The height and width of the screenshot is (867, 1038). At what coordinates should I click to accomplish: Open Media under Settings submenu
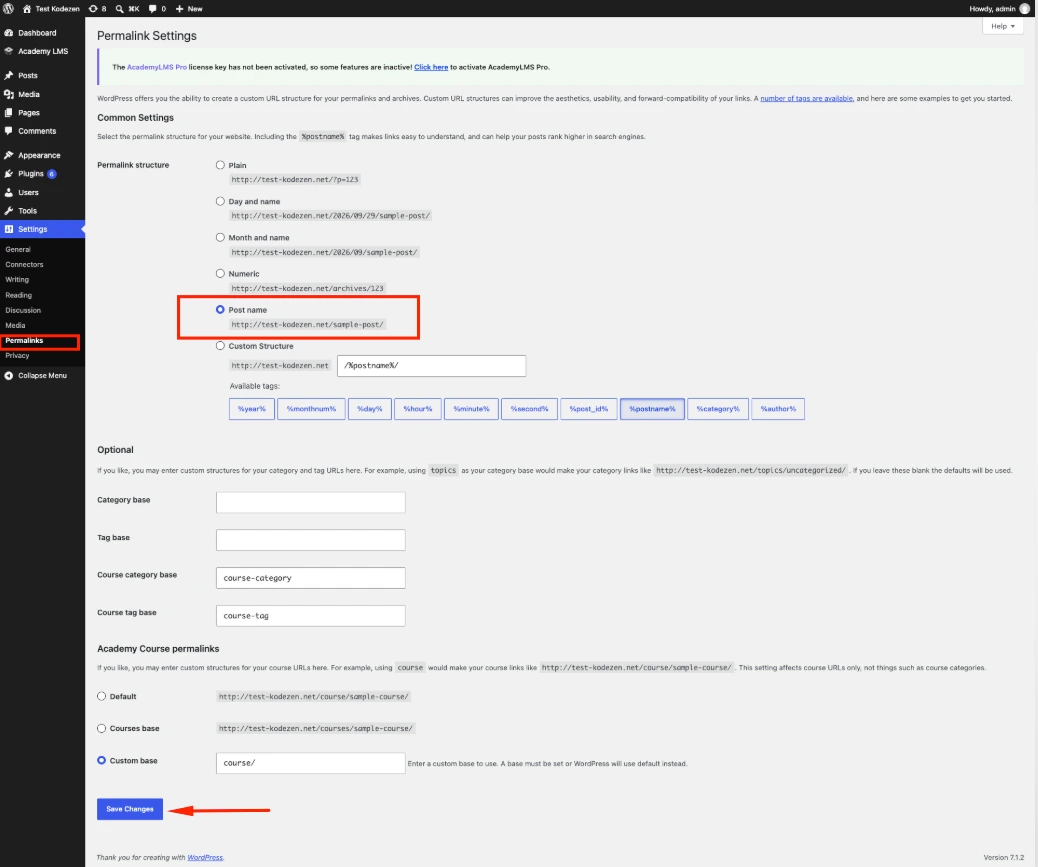(x=15, y=326)
